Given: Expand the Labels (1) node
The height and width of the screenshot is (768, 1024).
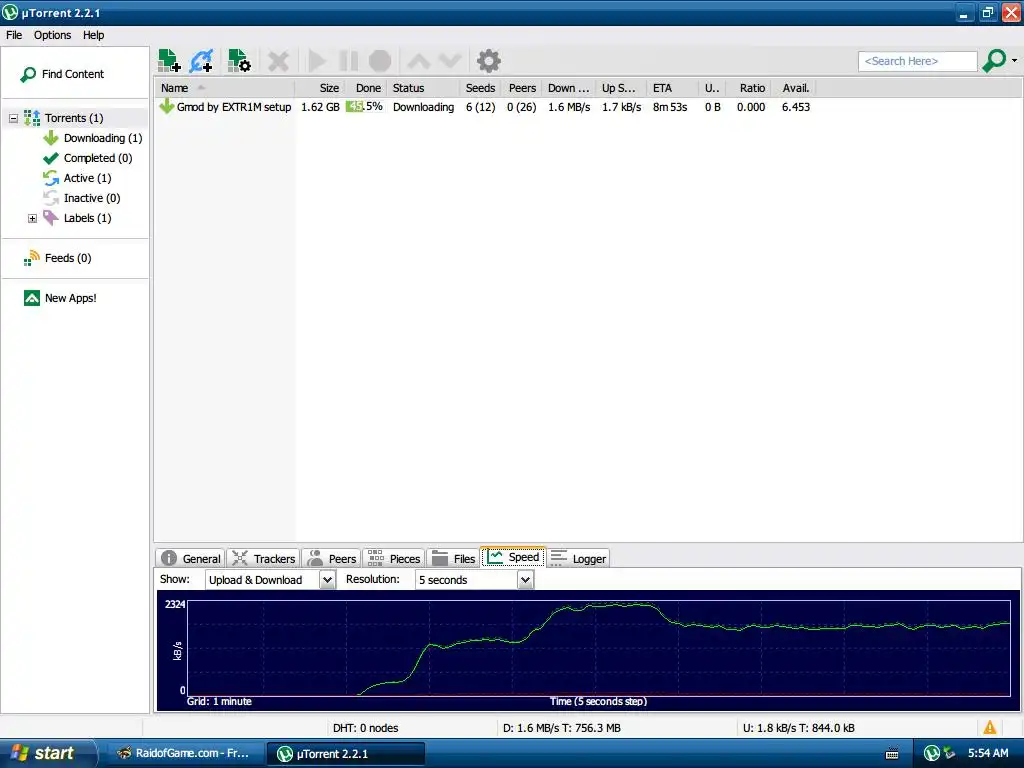Looking at the screenshot, I should tap(32, 218).
